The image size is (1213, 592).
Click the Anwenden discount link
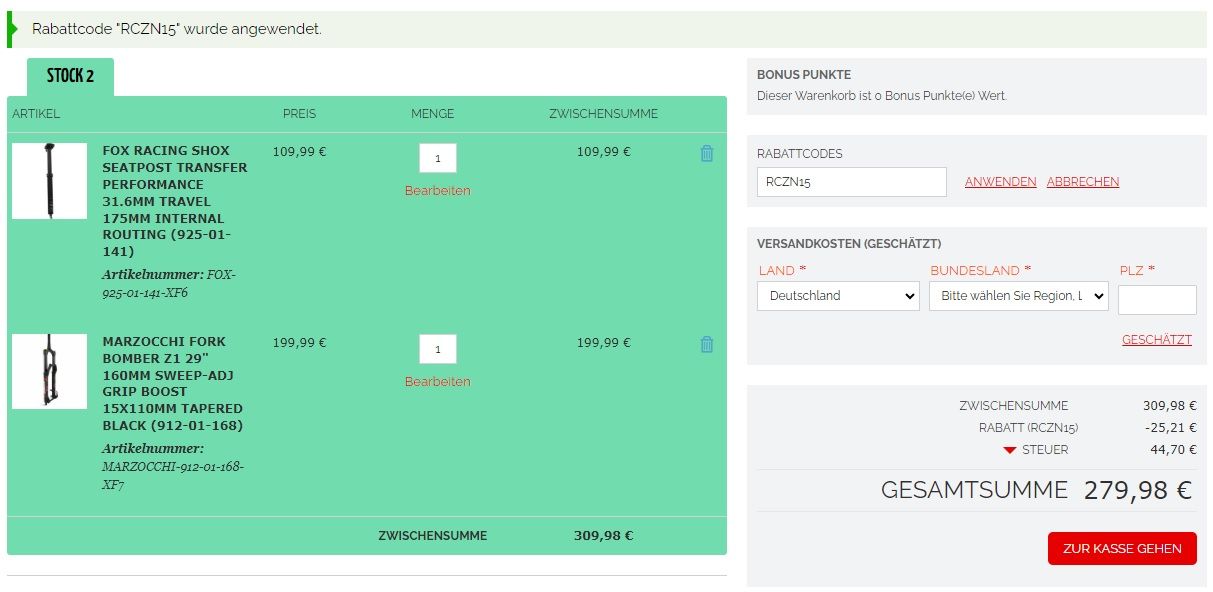[1000, 182]
